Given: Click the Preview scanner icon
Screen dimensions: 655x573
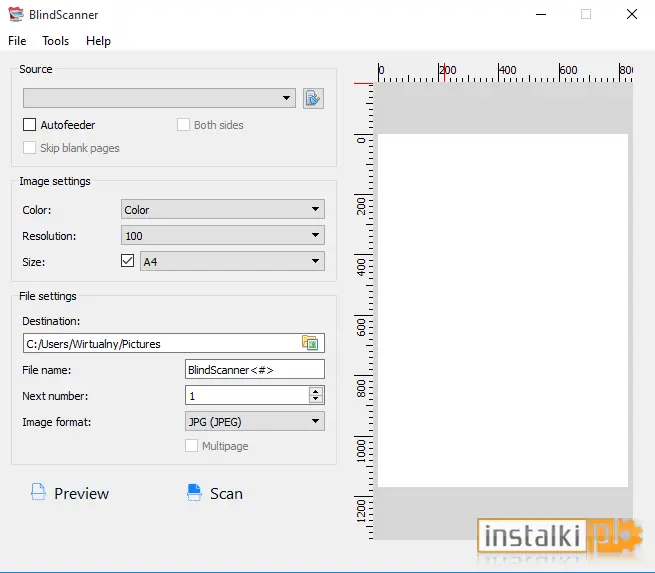Looking at the screenshot, I should tap(38, 492).
